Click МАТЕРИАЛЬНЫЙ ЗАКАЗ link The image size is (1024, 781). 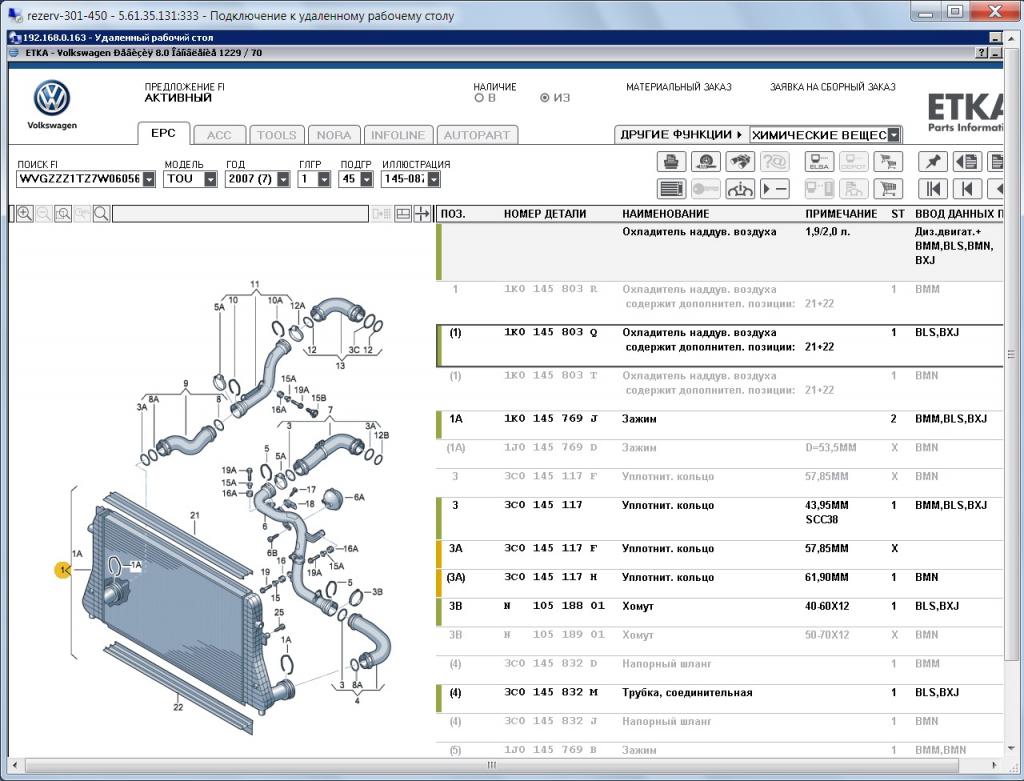coord(679,87)
